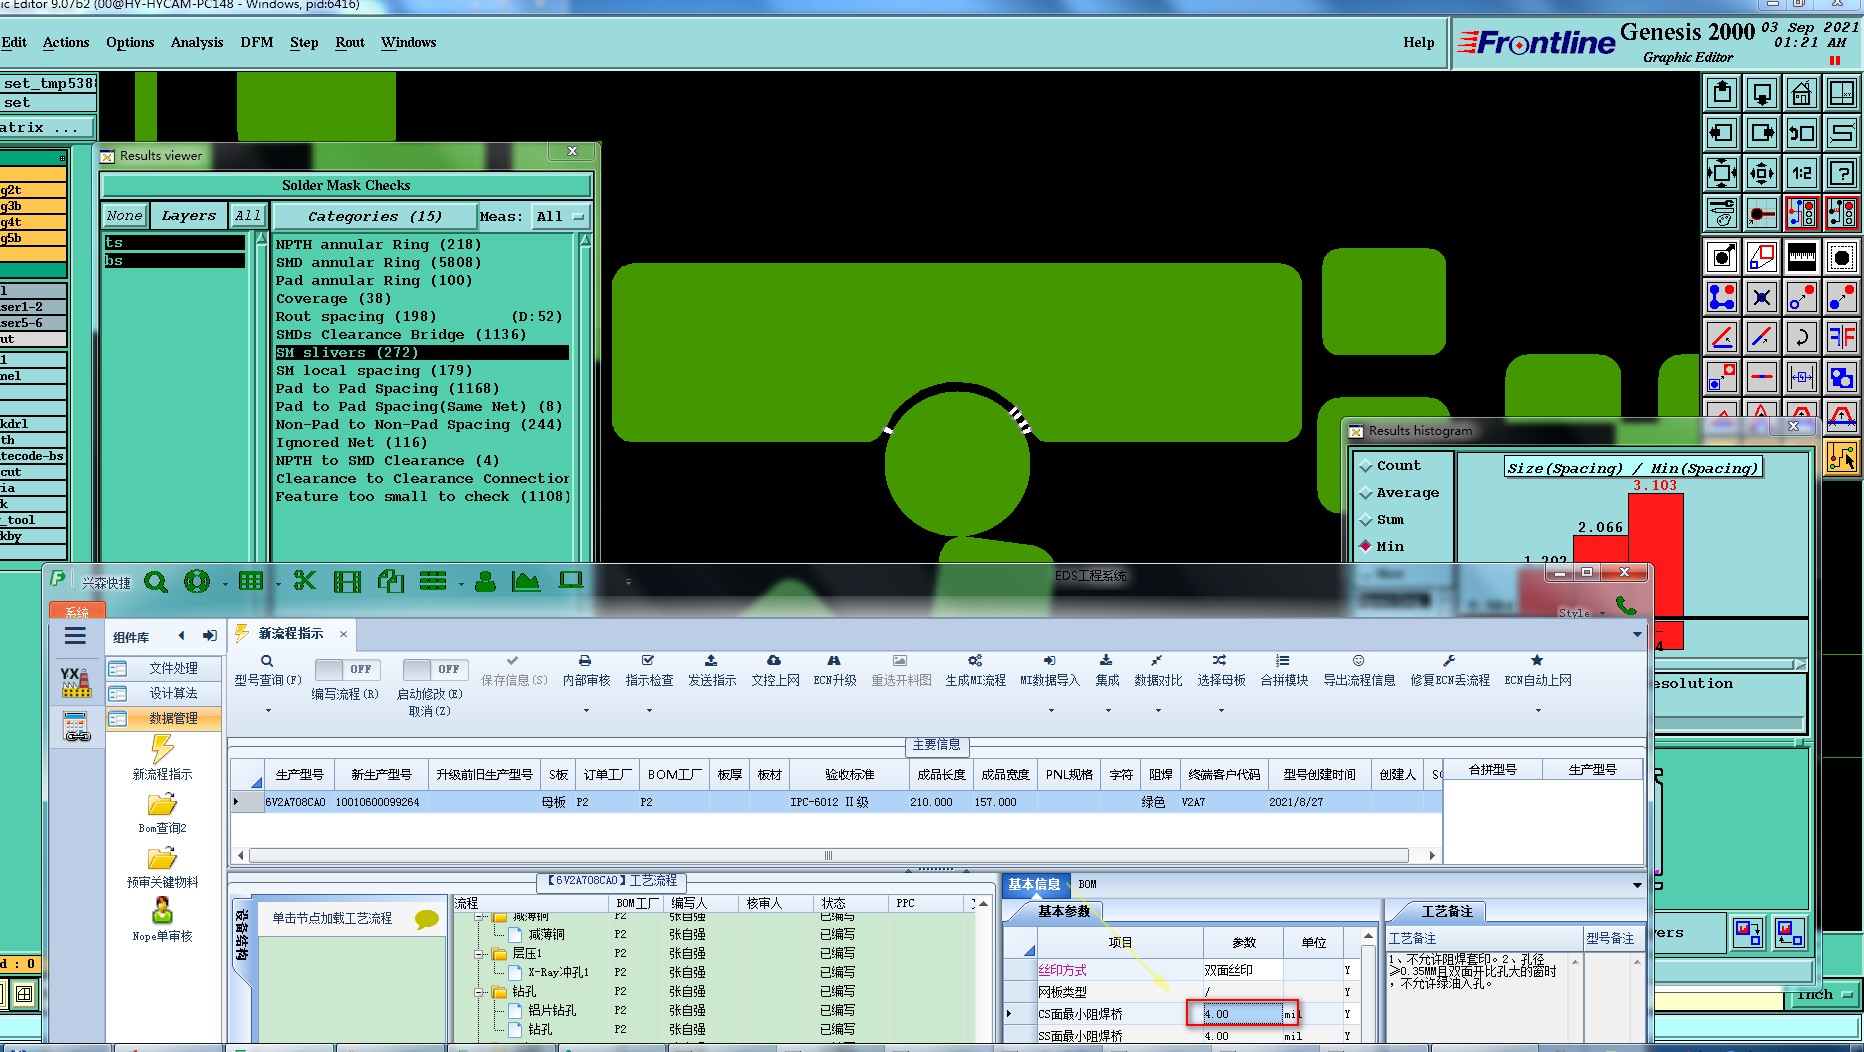Open dropdown arrow under ECN自动上网
1864x1052 pixels.
pyautogui.click(x=1538, y=711)
